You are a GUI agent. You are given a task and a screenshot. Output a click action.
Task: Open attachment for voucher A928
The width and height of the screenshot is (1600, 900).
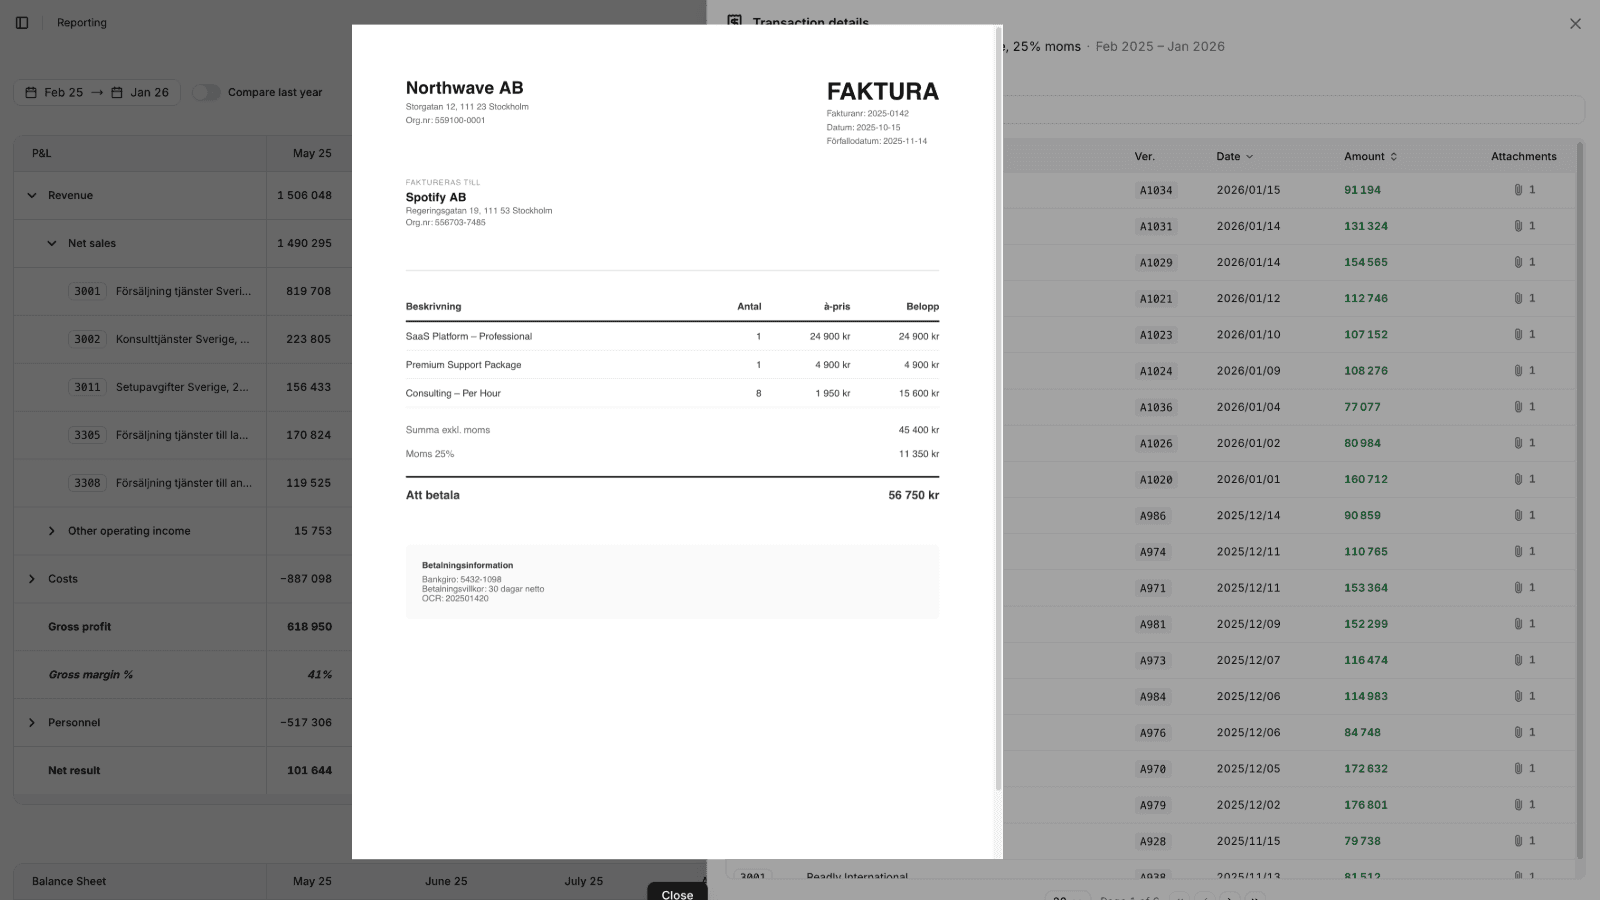[x=1524, y=841]
